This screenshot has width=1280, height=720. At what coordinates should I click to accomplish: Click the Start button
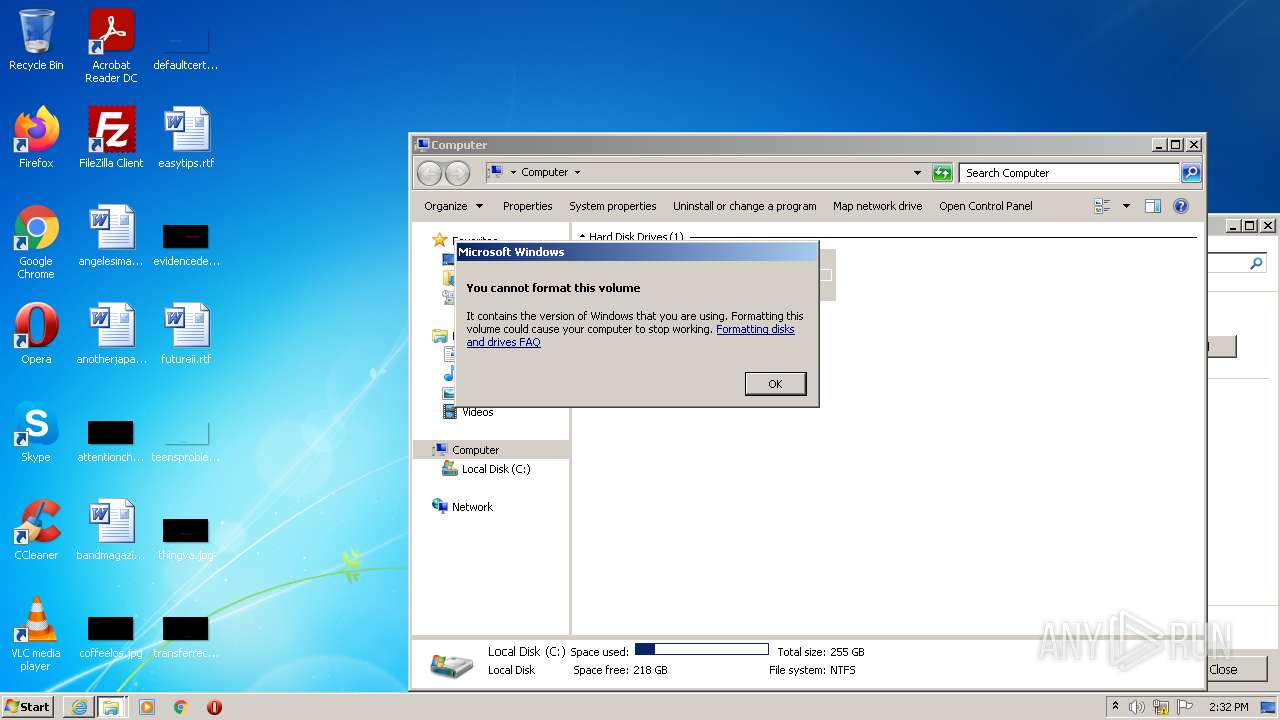[x=28, y=707]
